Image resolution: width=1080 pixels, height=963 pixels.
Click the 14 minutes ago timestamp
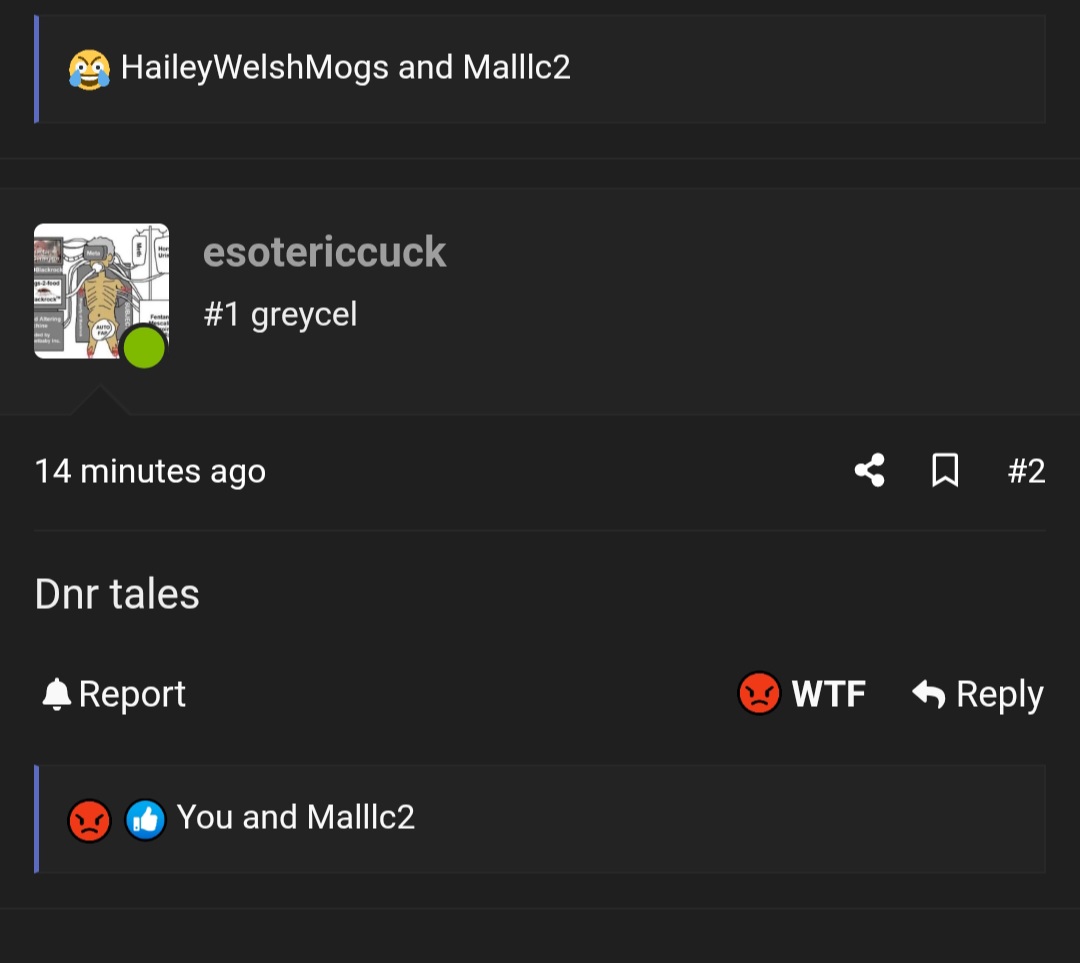(150, 470)
